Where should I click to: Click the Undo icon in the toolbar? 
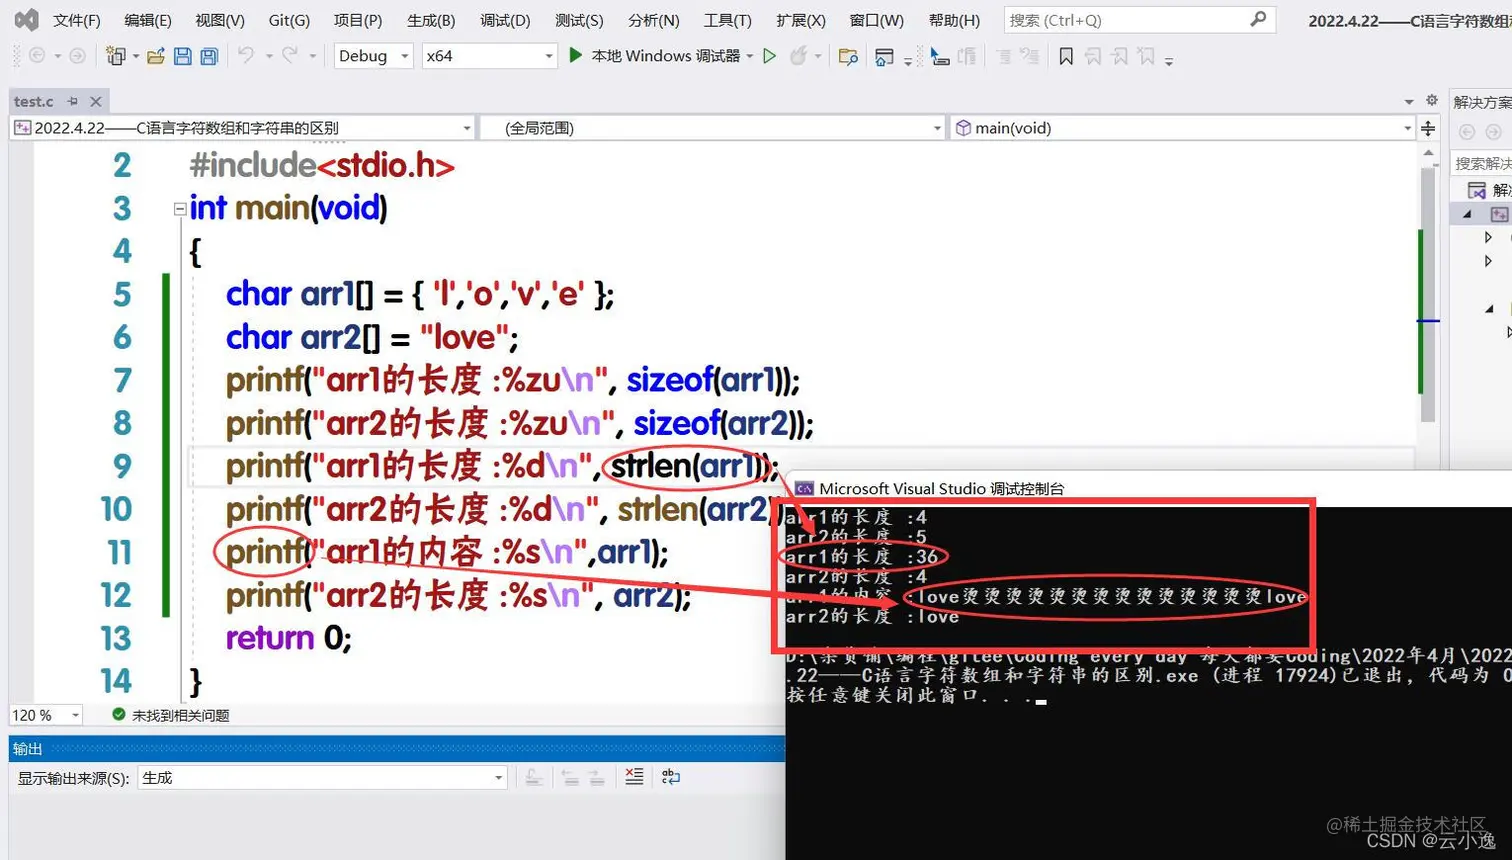click(x=247, y=56)
